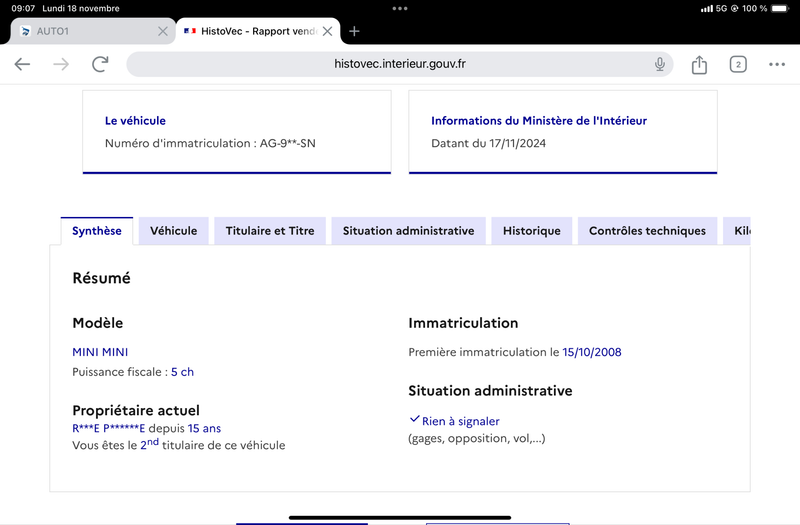
Task: Click the browser forward arrow
Action: (61, 64)
